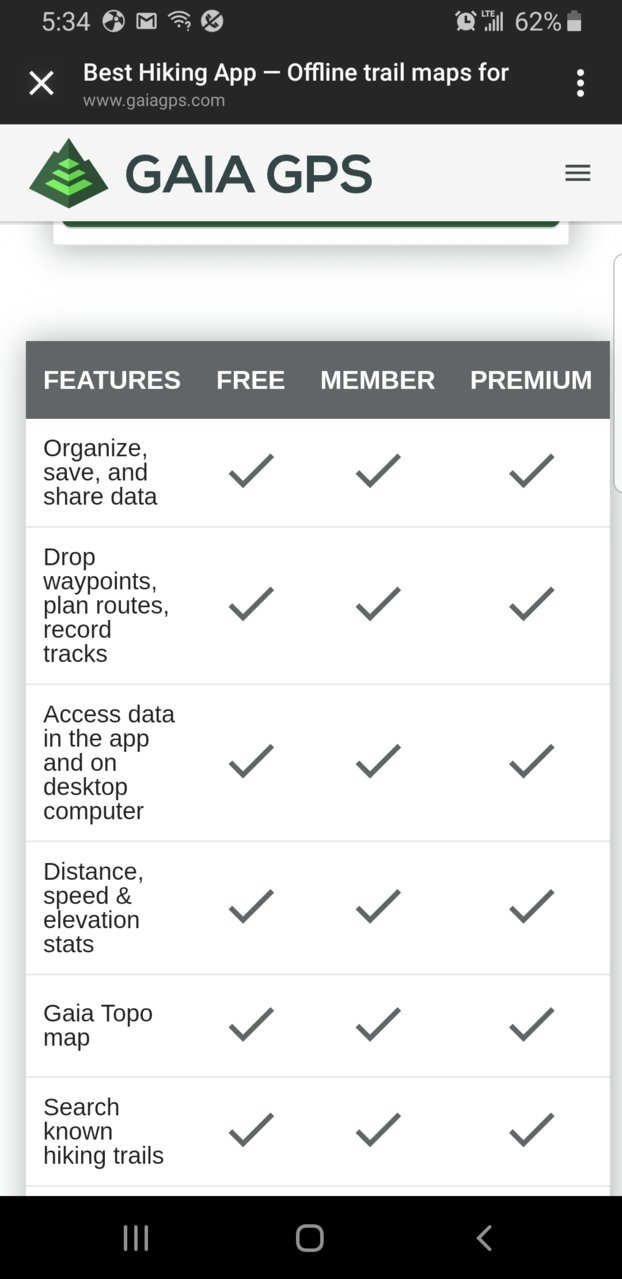Tap the Gaia Topo map feature label
The image size is (622, 1279).
(98, 1025)
